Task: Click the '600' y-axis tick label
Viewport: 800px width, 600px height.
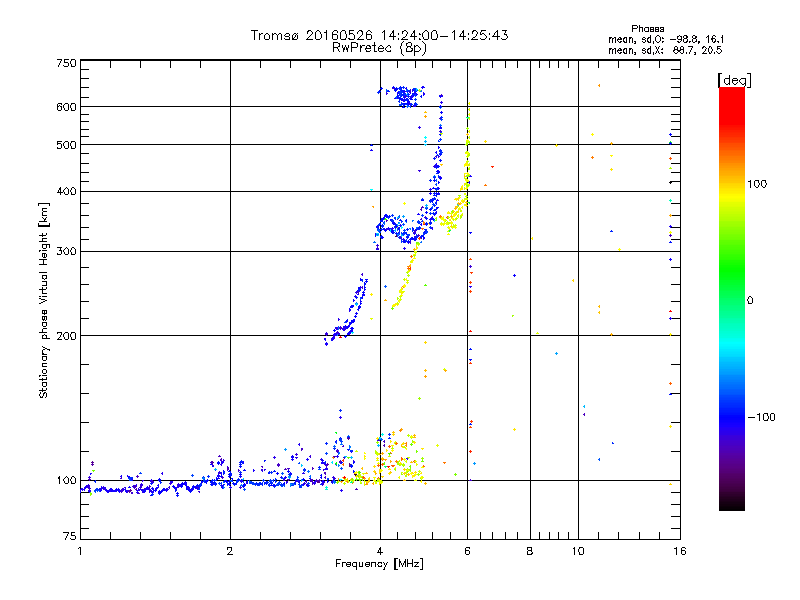Action: pos(67,107)
